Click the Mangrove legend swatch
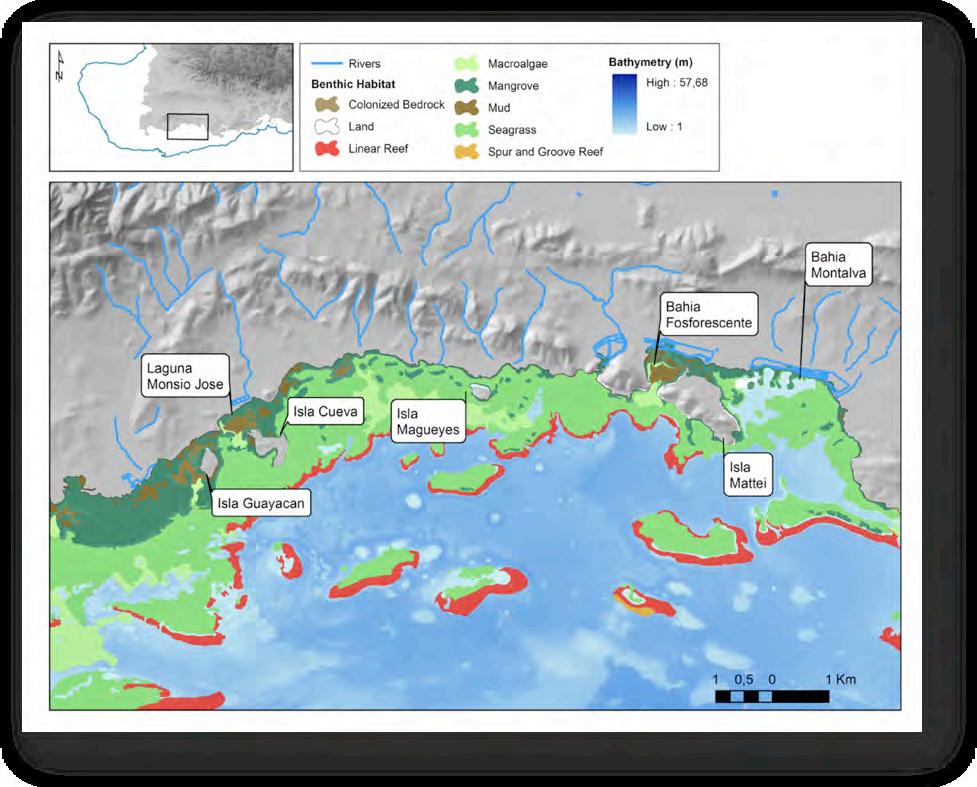The image size is (977, 787). (x=466, y=85)
